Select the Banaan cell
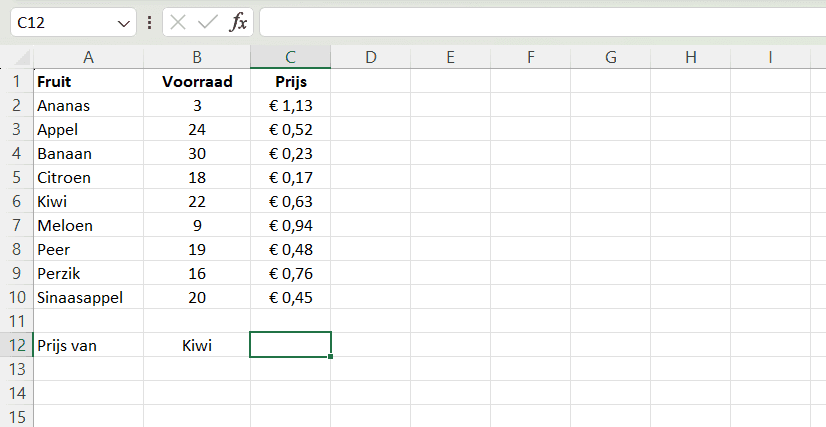The image size is (826, 427). pos(88,153)
